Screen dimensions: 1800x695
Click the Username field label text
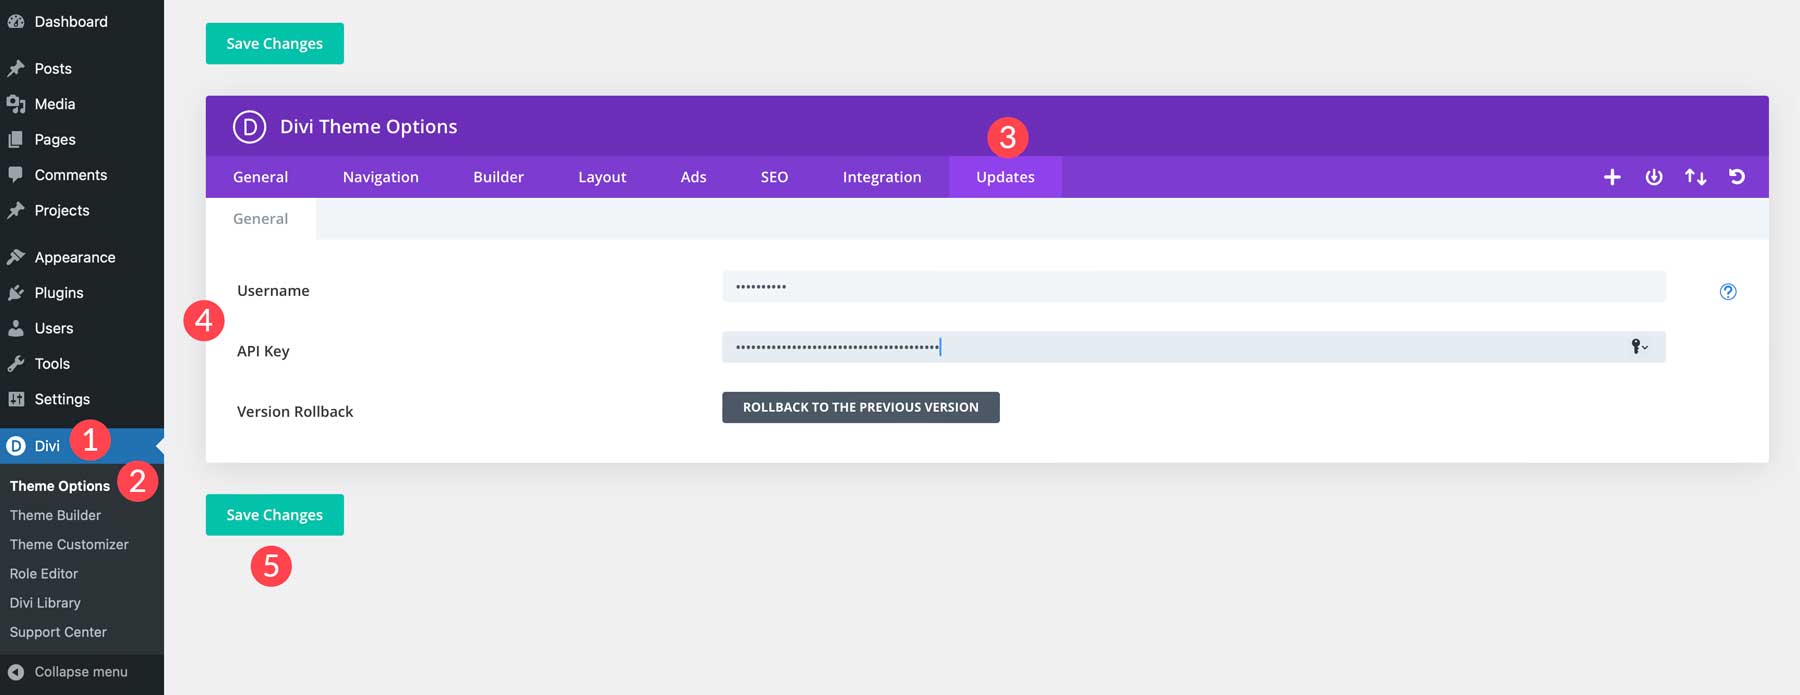[273, 291]
